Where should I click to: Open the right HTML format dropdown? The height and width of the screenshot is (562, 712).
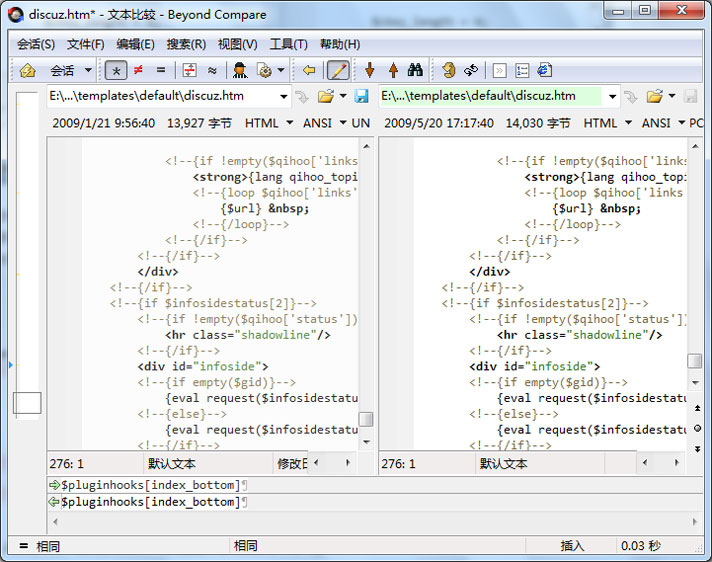[x=608, y=123]
